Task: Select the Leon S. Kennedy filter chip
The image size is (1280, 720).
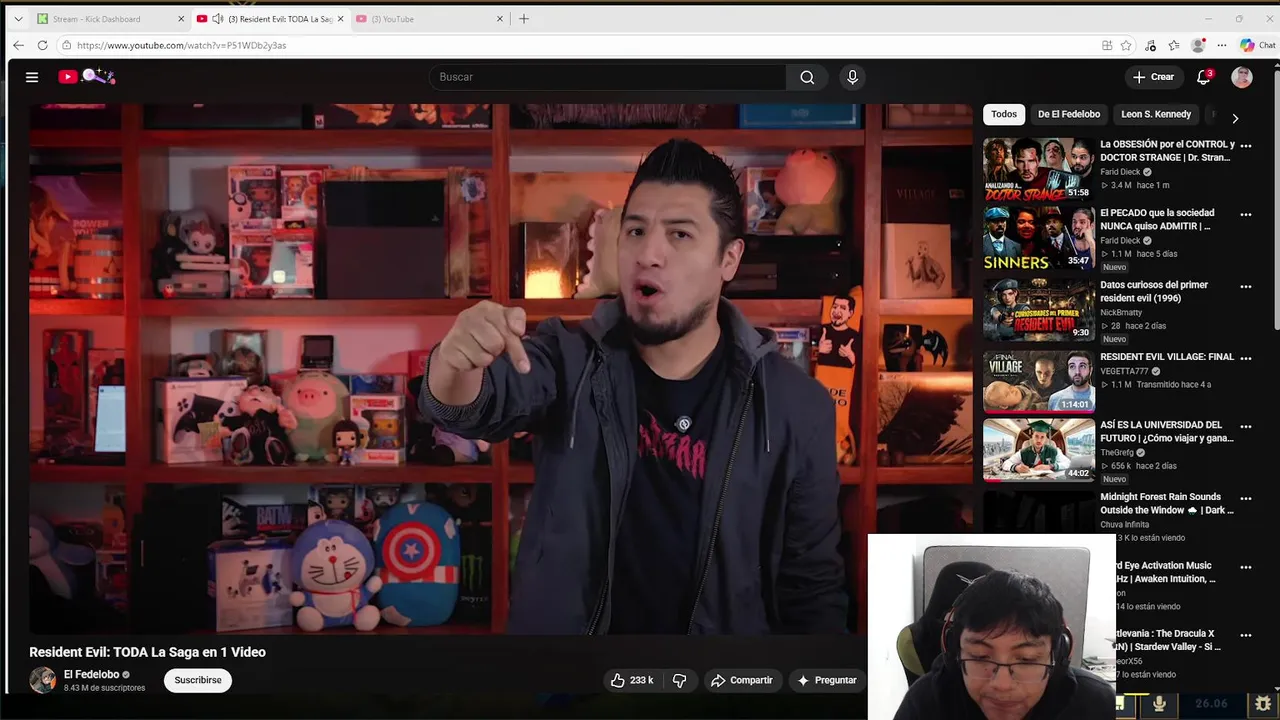Action: [1156, 114]
